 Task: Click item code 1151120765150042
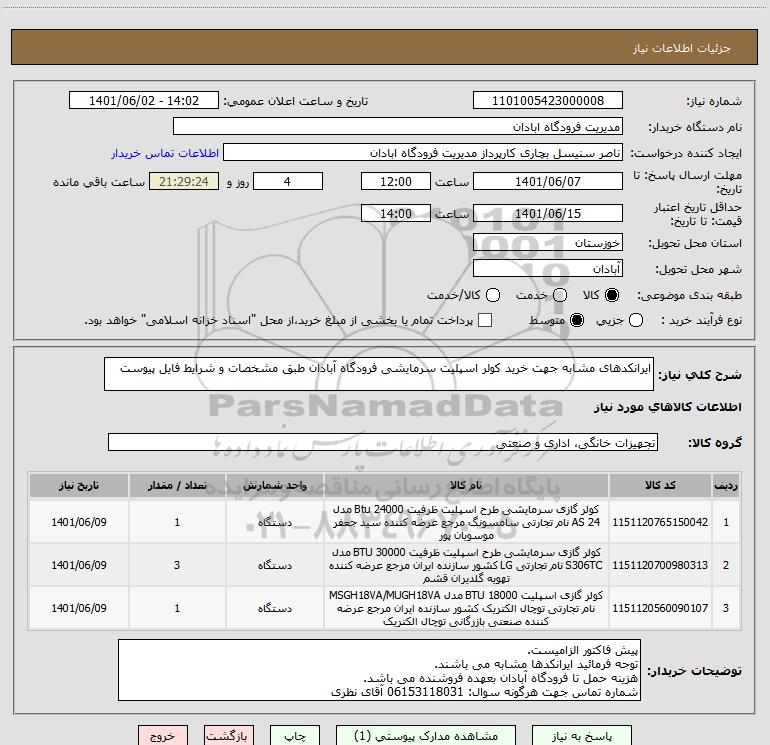(660, 522)
